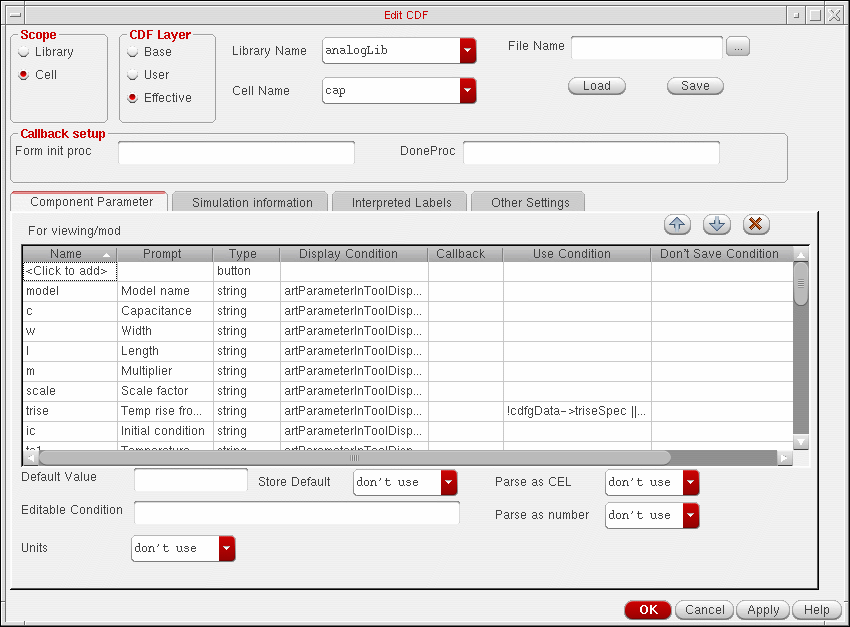Click the Display Condition column header
Screen dimensions: 850x627
pos(354,254)
